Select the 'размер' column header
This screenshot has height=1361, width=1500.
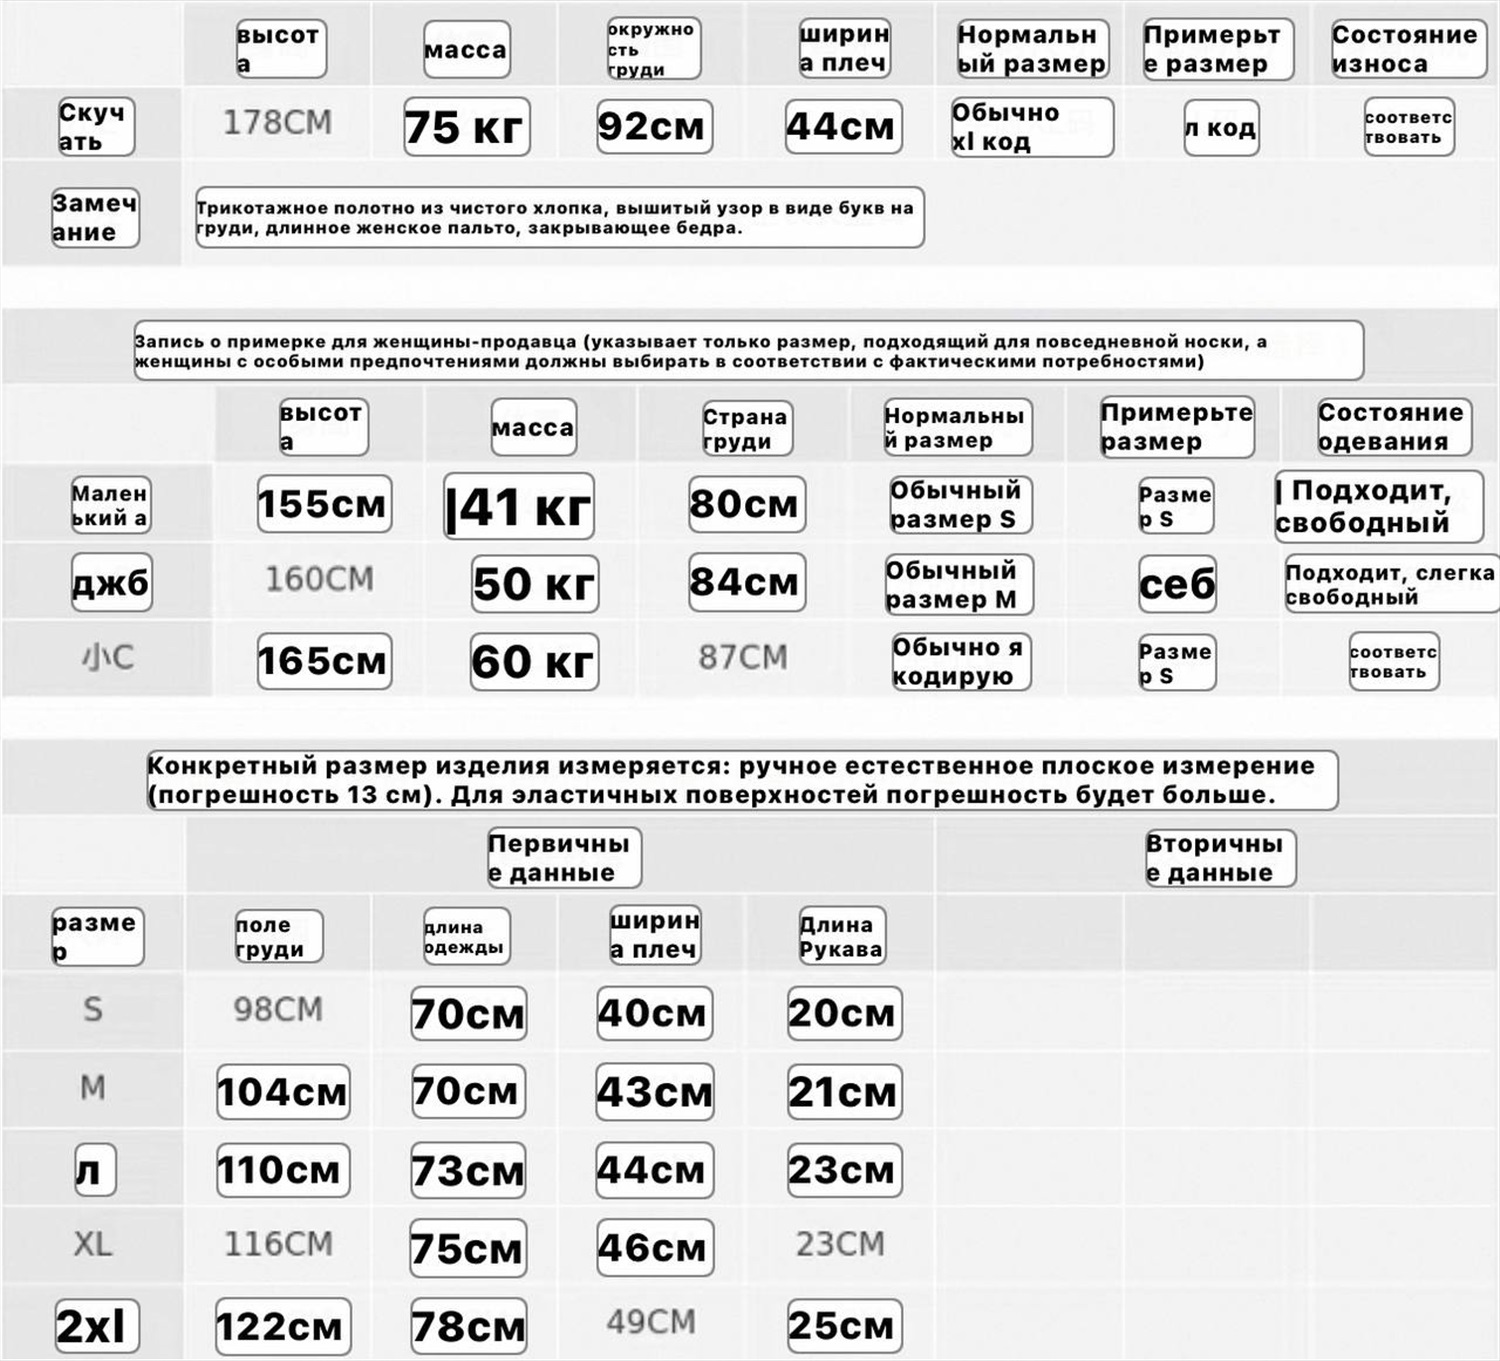click(x=97, y=936)
